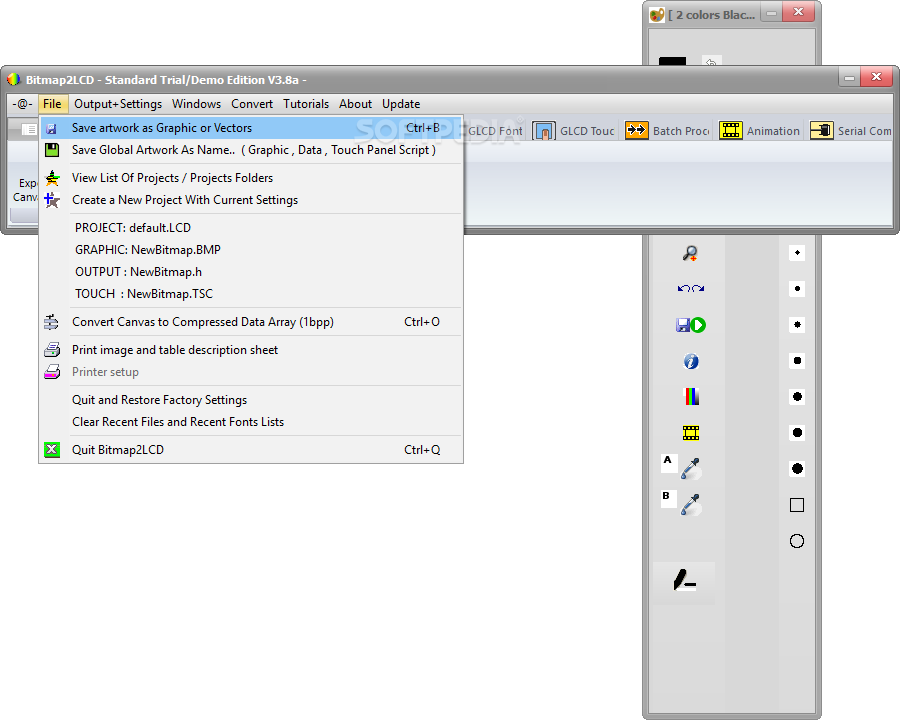Open the GLCD Touc toolbar tab
This screenshot has width=900, height=720.
coord(573,131)
